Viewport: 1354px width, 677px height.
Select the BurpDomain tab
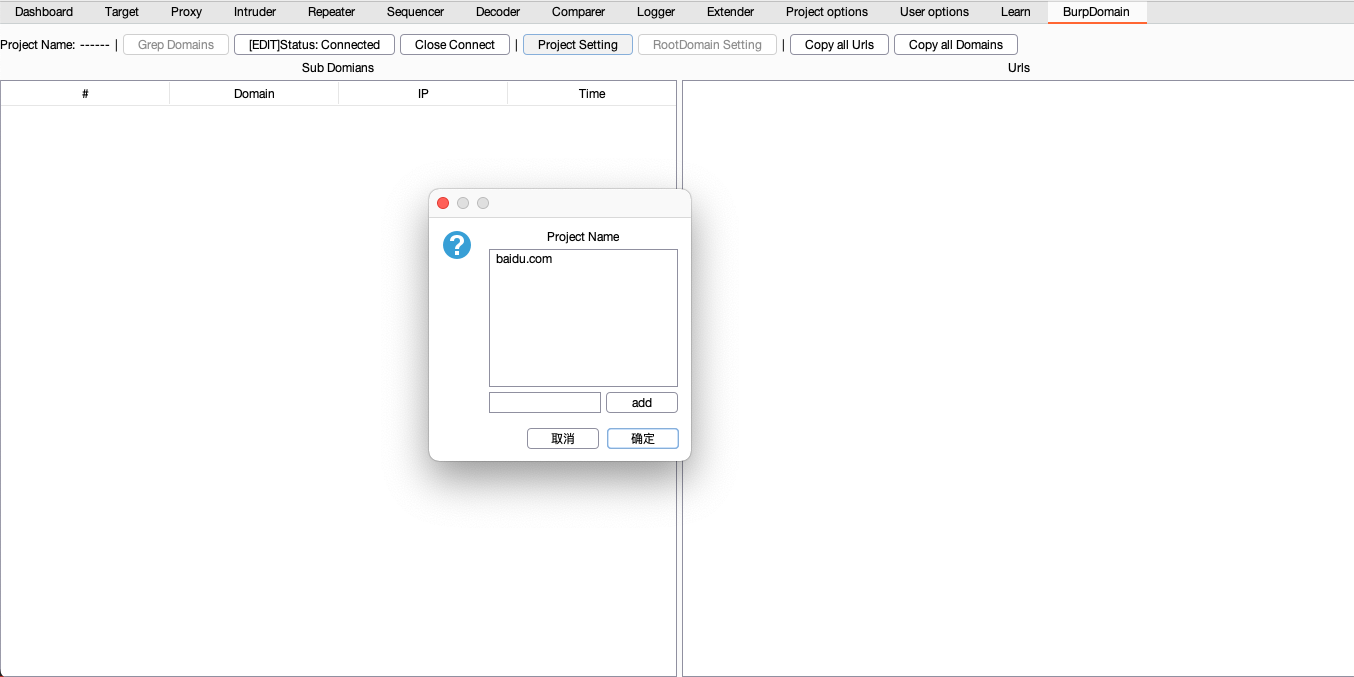(1096, 12)
